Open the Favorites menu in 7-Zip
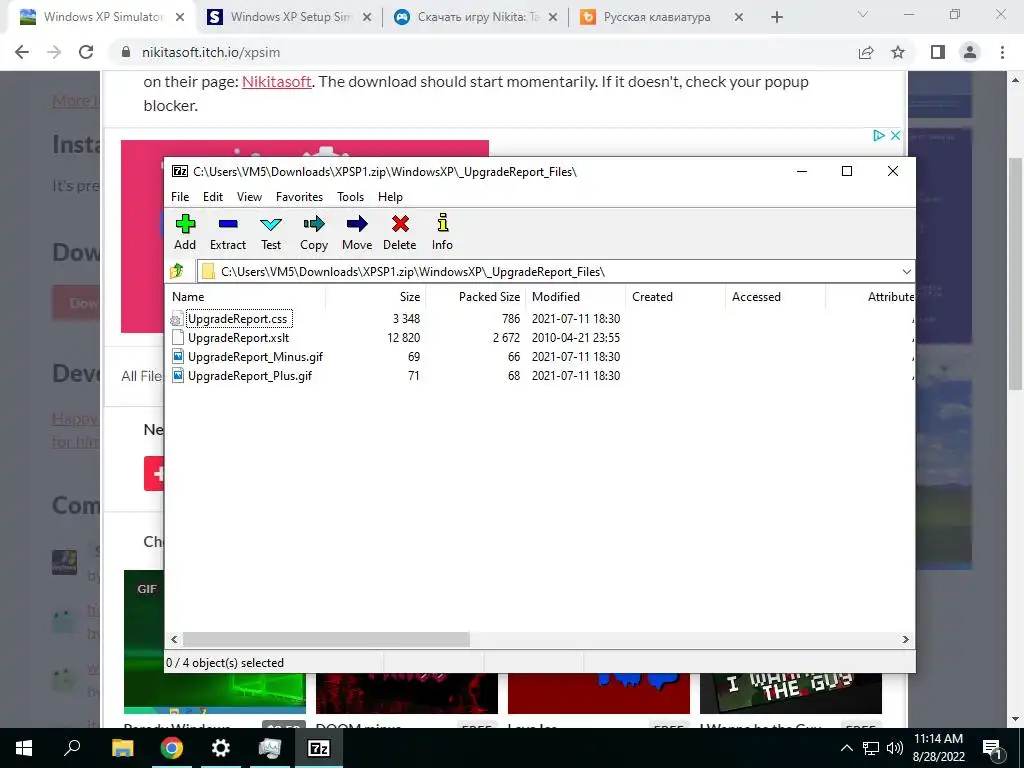1024x768 pixels. coord(299,197)
